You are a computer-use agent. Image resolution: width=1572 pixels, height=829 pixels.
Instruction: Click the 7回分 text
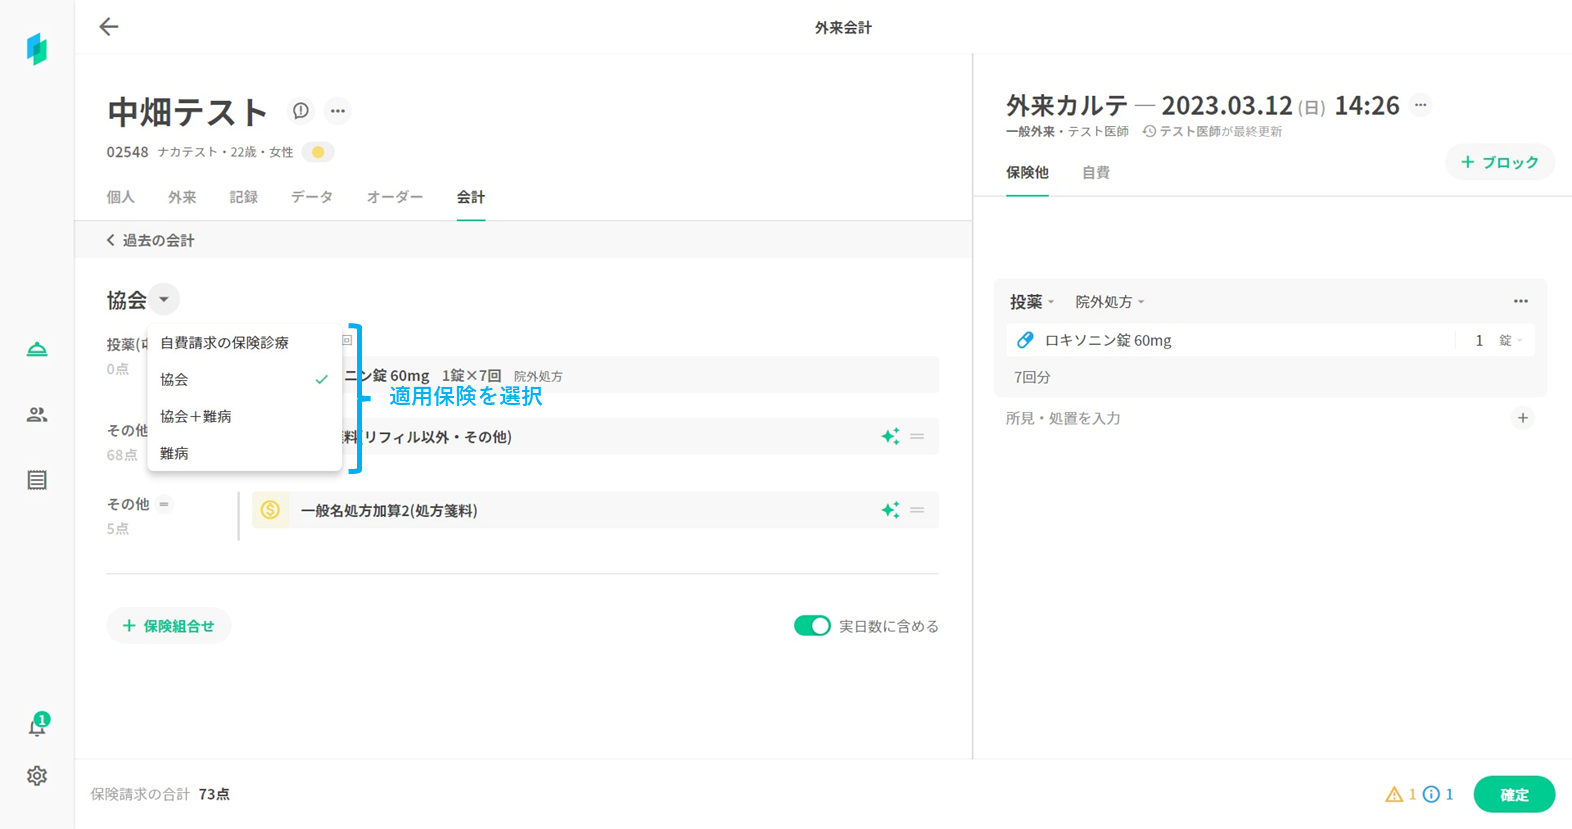[1032, 377]
